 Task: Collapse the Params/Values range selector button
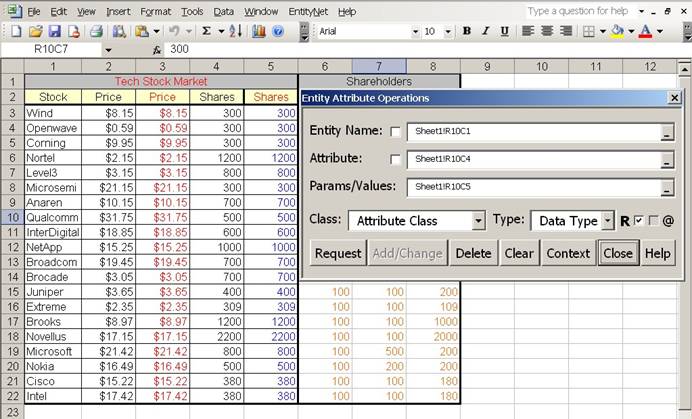tap(667, 188)
